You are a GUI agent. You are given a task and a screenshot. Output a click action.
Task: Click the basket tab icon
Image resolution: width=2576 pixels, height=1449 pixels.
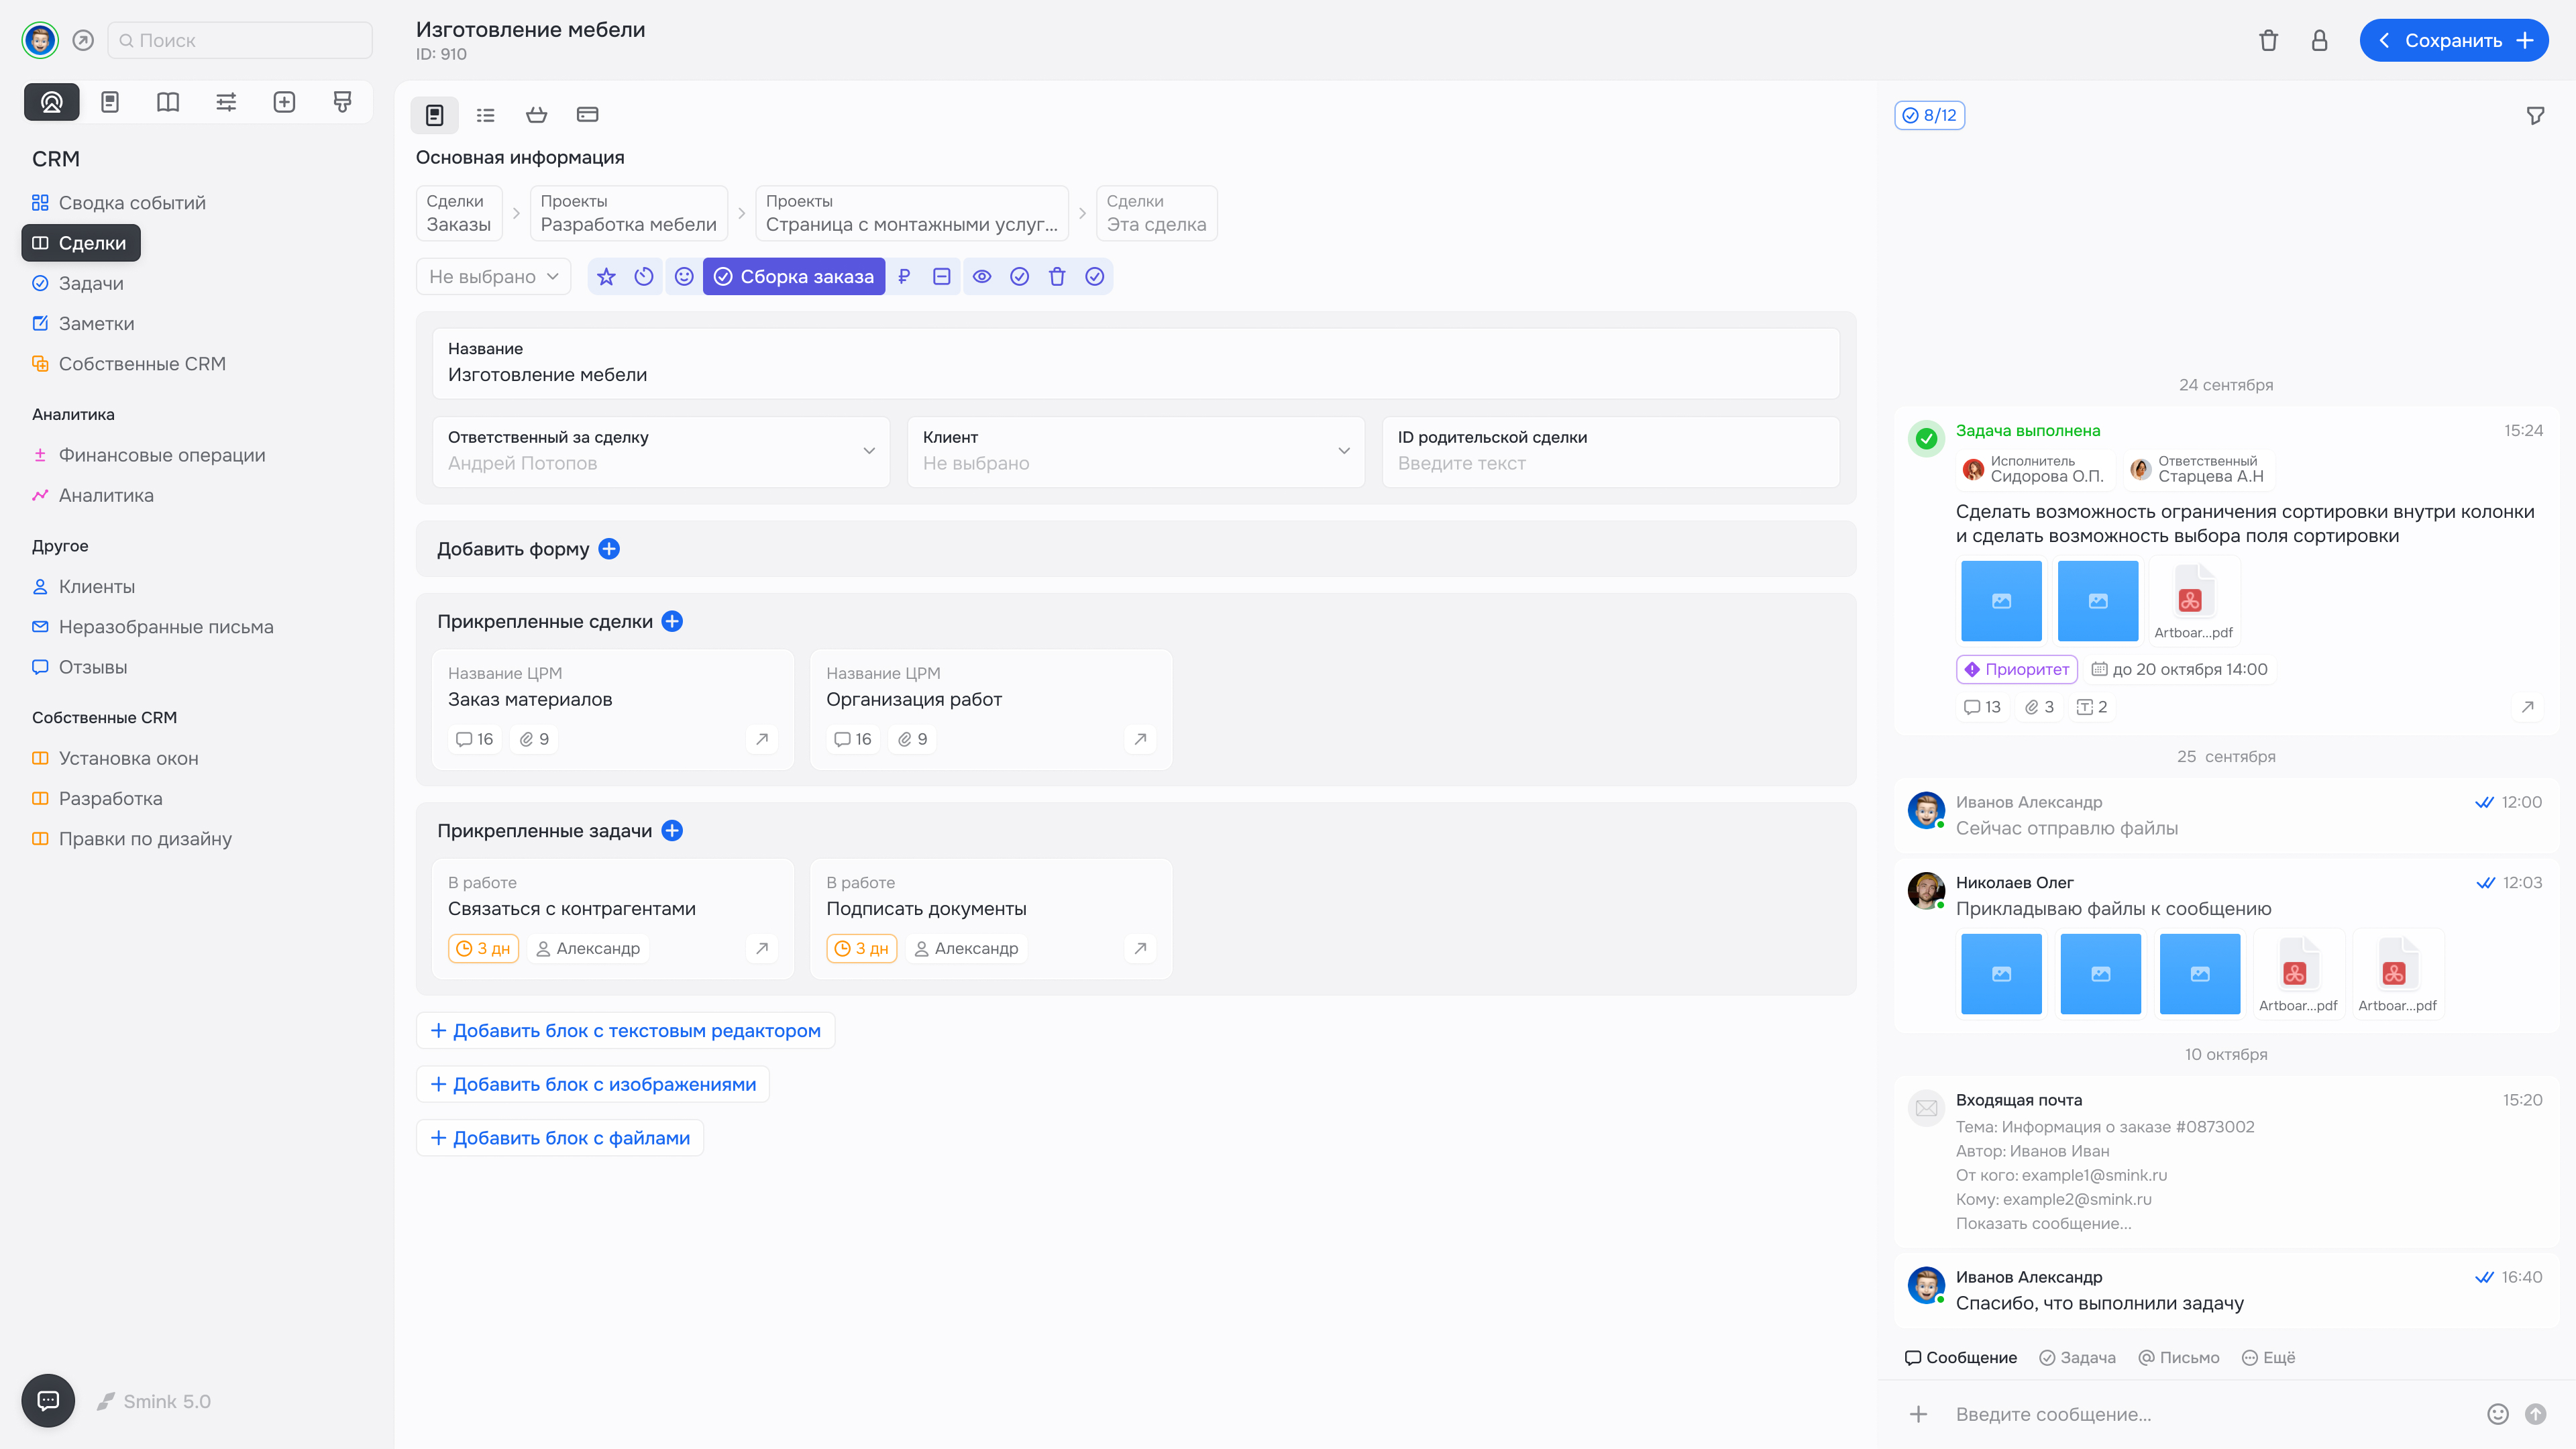click(536, 115)
